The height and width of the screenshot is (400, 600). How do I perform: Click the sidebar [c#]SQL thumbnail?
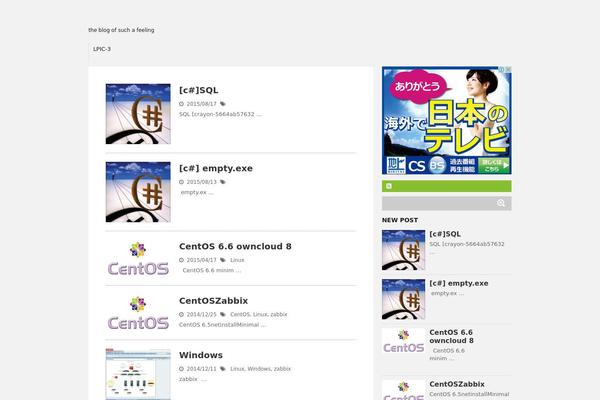[403, 250]
